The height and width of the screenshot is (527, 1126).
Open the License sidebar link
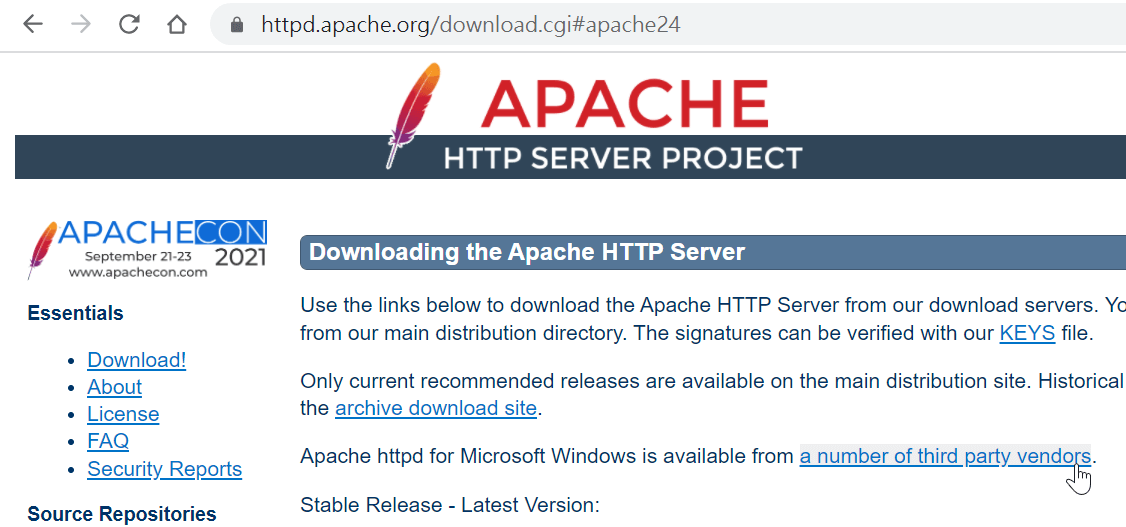(123, 414)
